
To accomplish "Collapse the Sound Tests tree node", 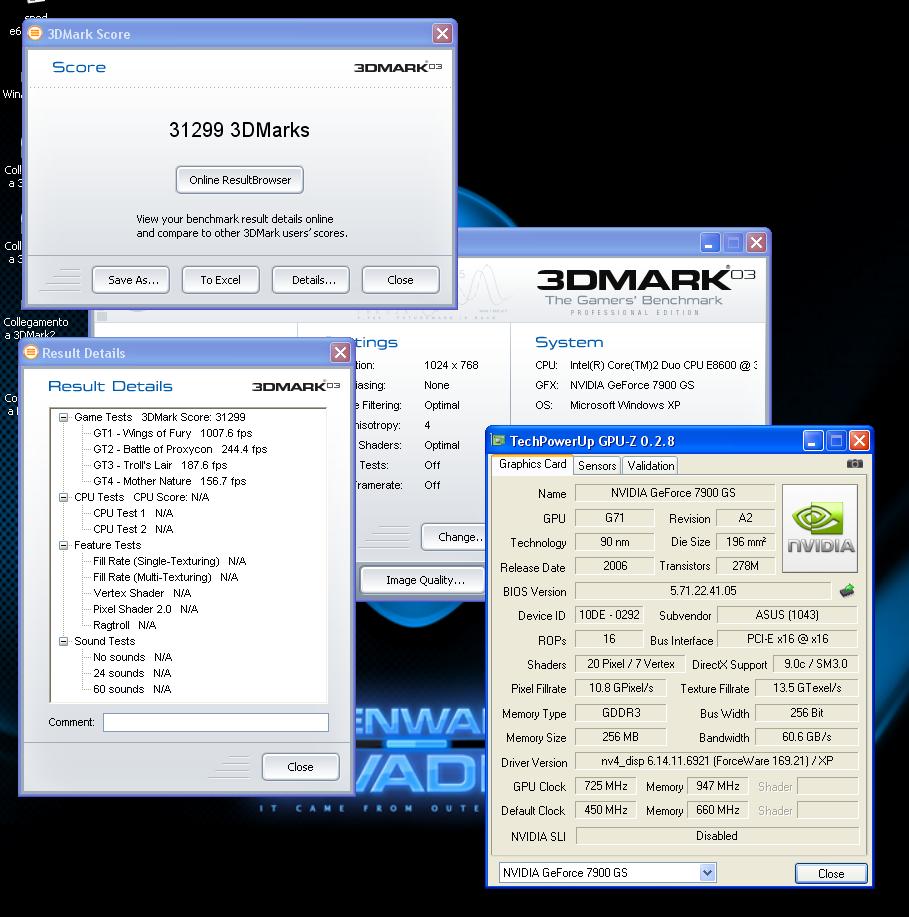I will click(x=63, y=642).
